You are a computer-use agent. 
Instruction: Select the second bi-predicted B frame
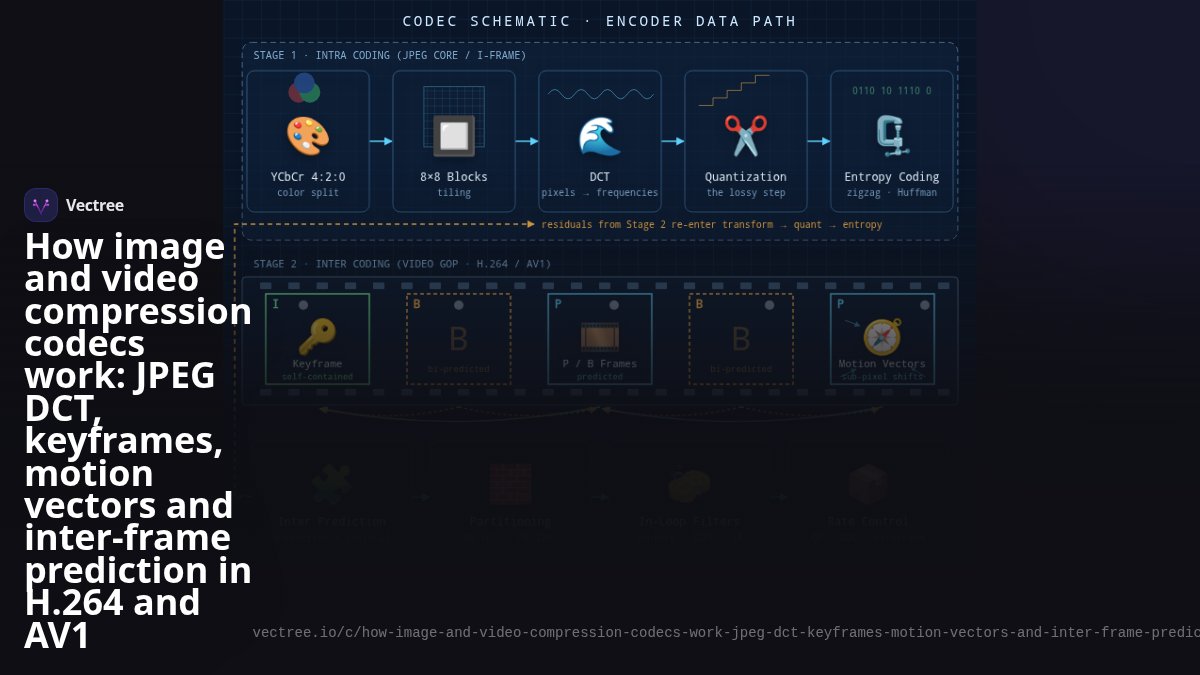pyautogui.click(x=741, y=339)
